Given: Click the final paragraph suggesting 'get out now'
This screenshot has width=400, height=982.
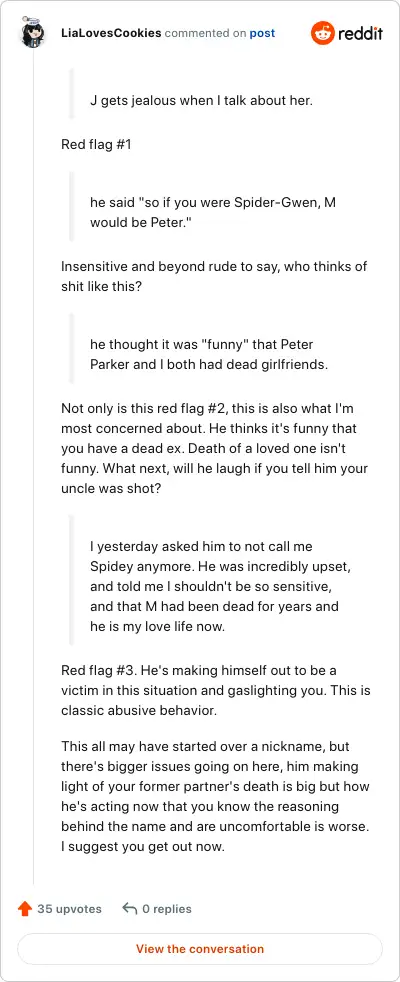Looking at the screenshot, I should point(215,797).
